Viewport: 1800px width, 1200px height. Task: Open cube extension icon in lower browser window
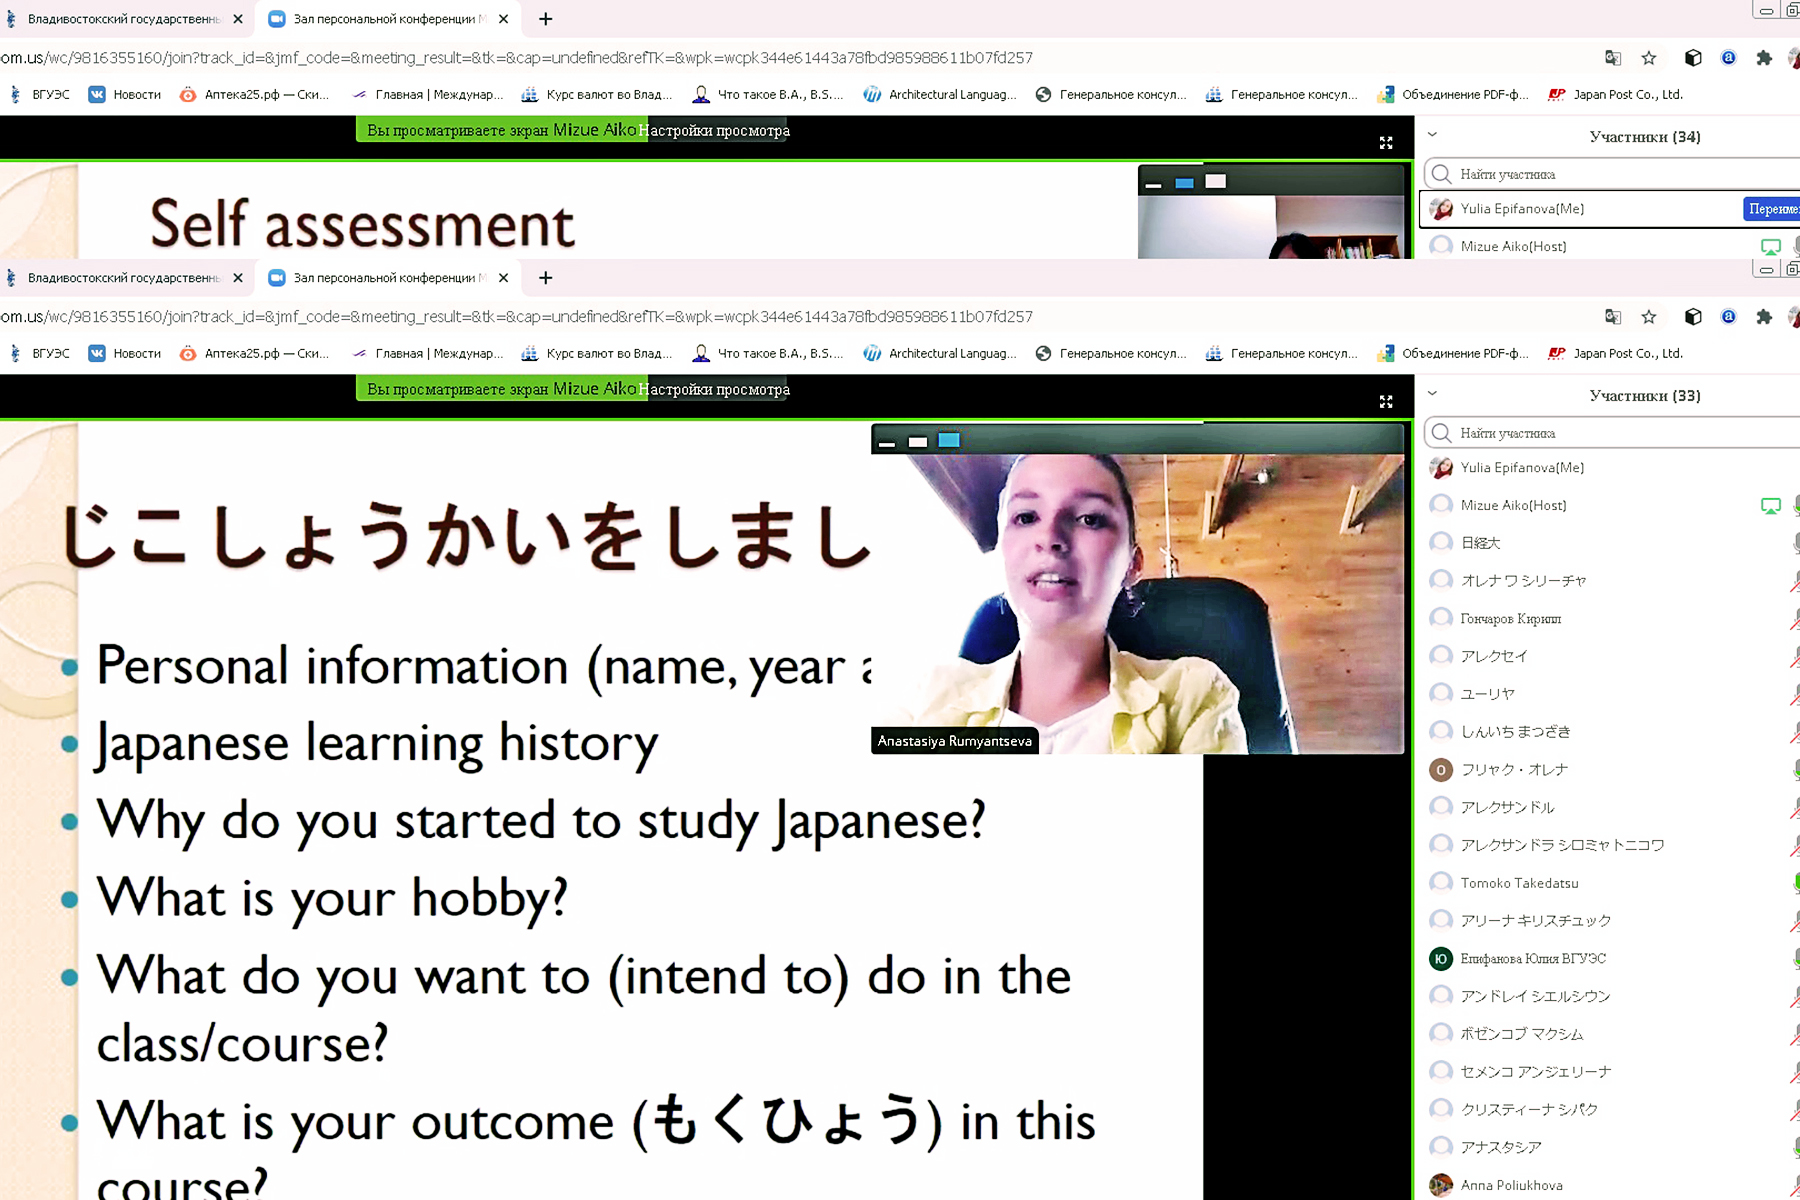(x=1693, y=317)
